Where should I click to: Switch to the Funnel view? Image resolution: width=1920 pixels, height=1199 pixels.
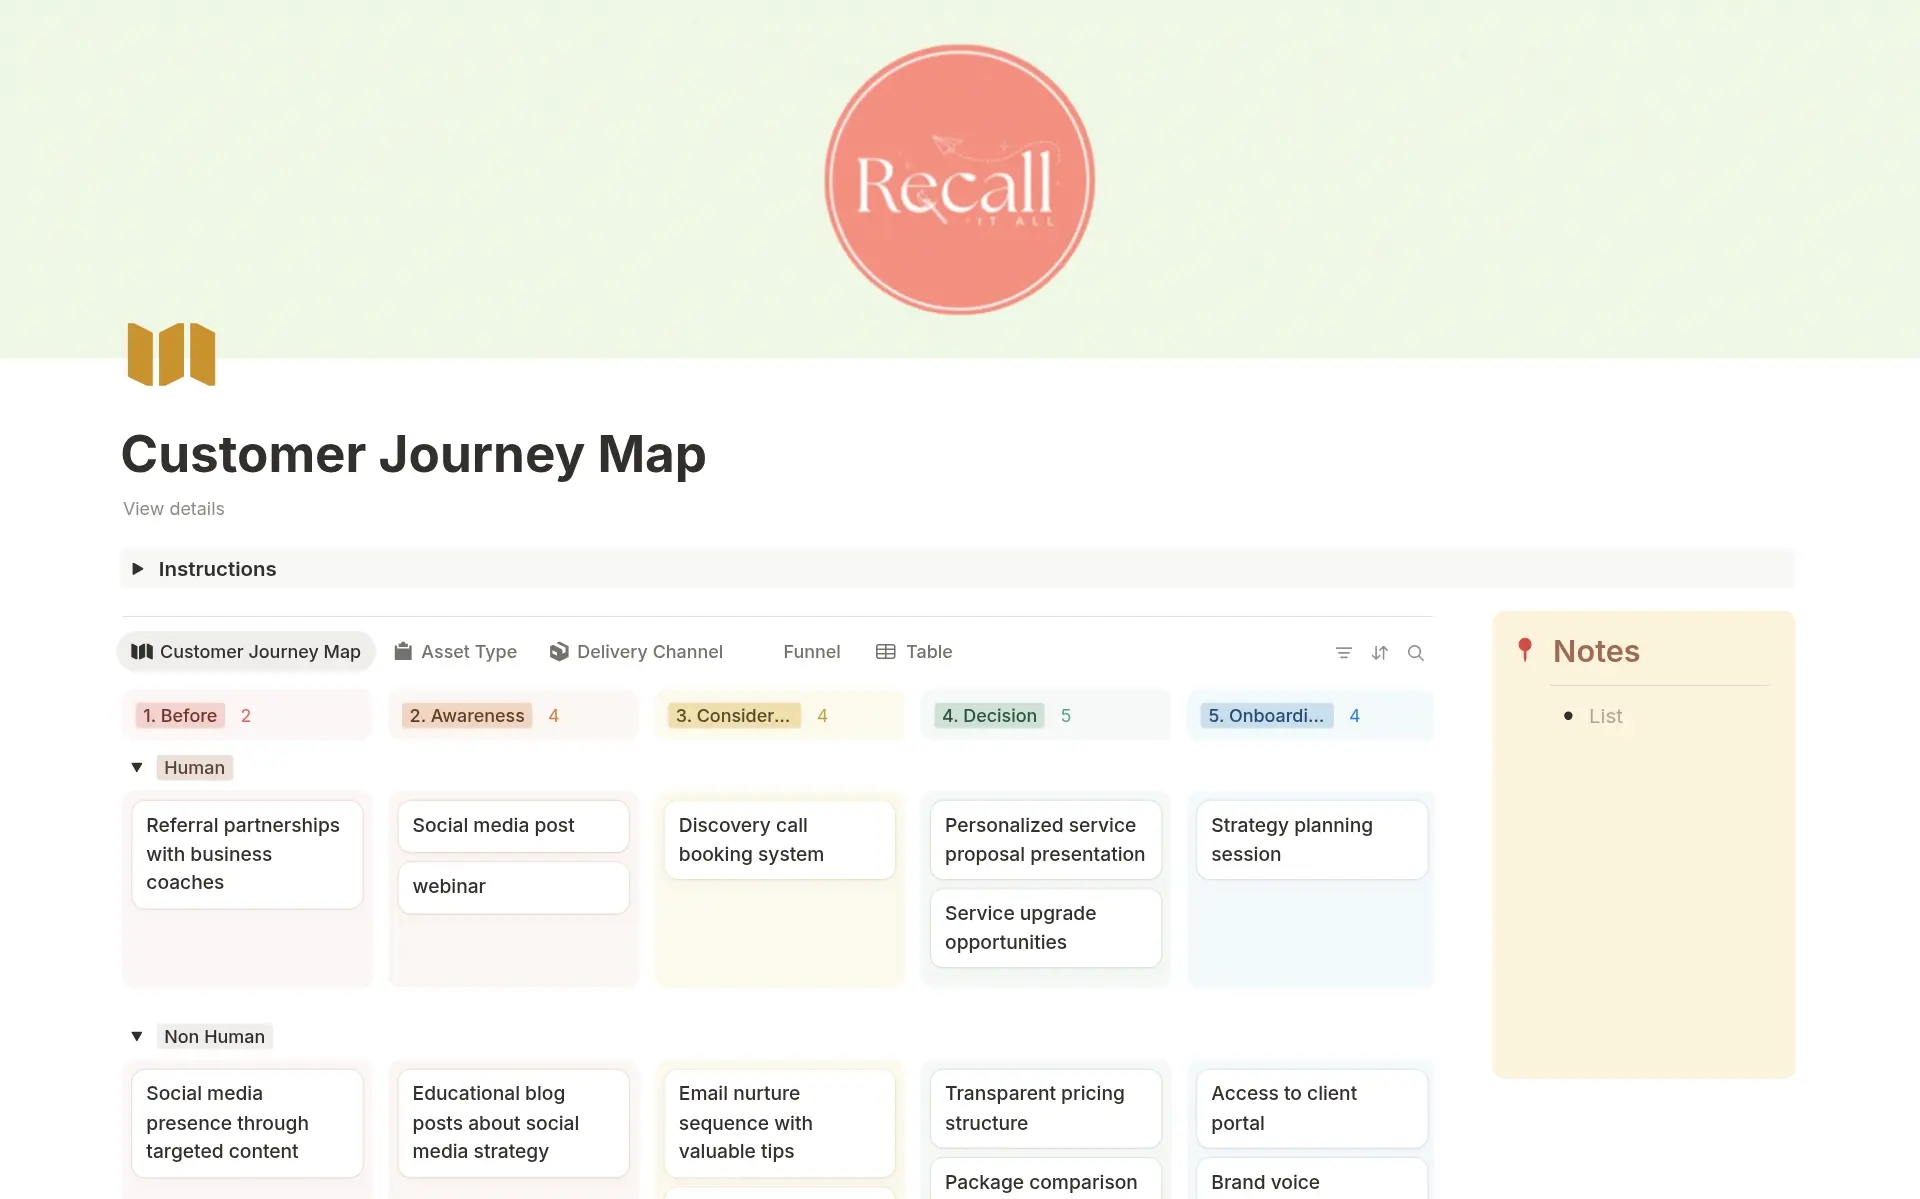point(811,651)
